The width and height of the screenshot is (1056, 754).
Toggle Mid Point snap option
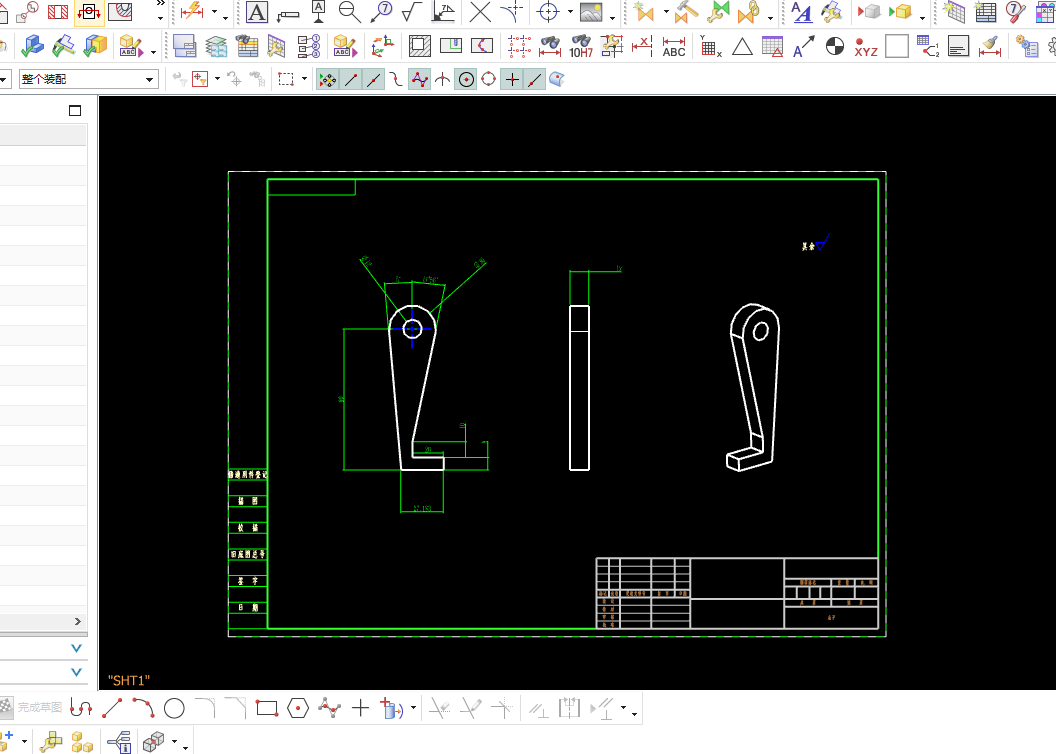[373, 79]
